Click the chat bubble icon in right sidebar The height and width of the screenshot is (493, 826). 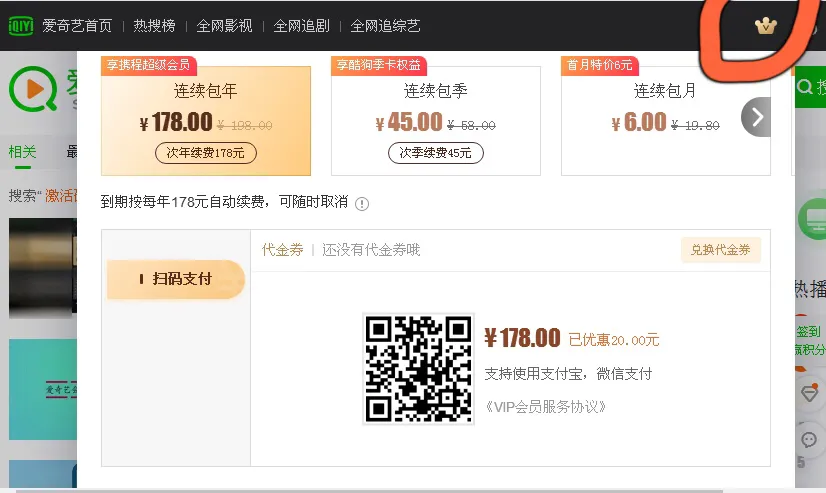tap(809, 439)
